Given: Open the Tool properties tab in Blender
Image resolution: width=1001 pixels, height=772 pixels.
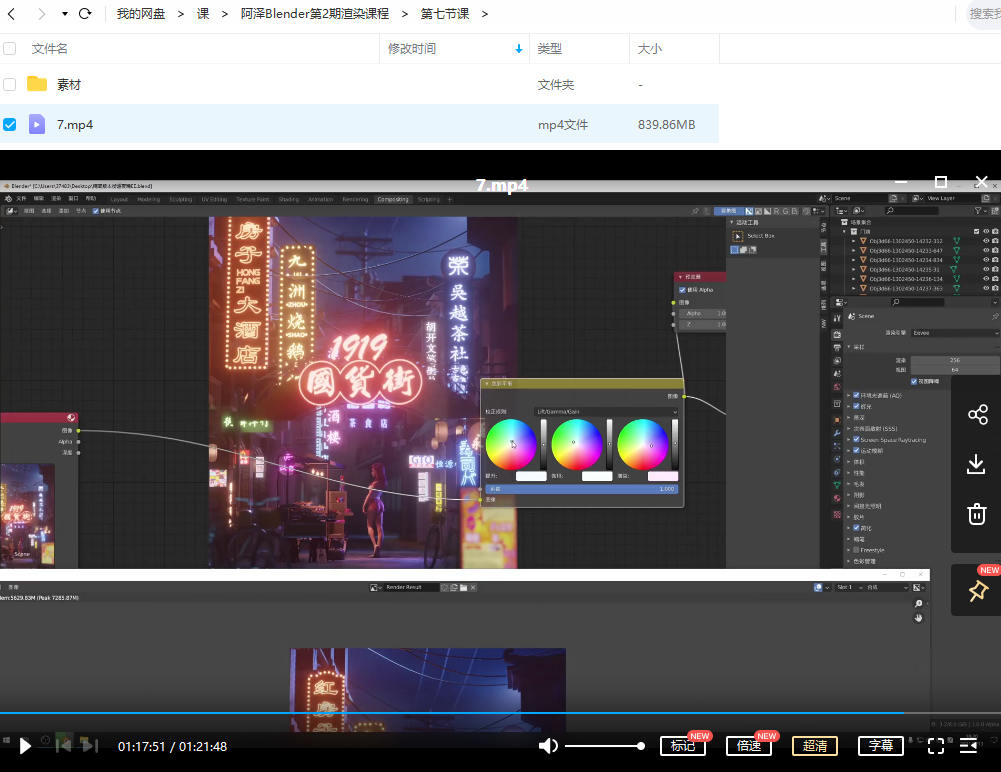Looking at the screenshot, I should click(x=837, y=317).
